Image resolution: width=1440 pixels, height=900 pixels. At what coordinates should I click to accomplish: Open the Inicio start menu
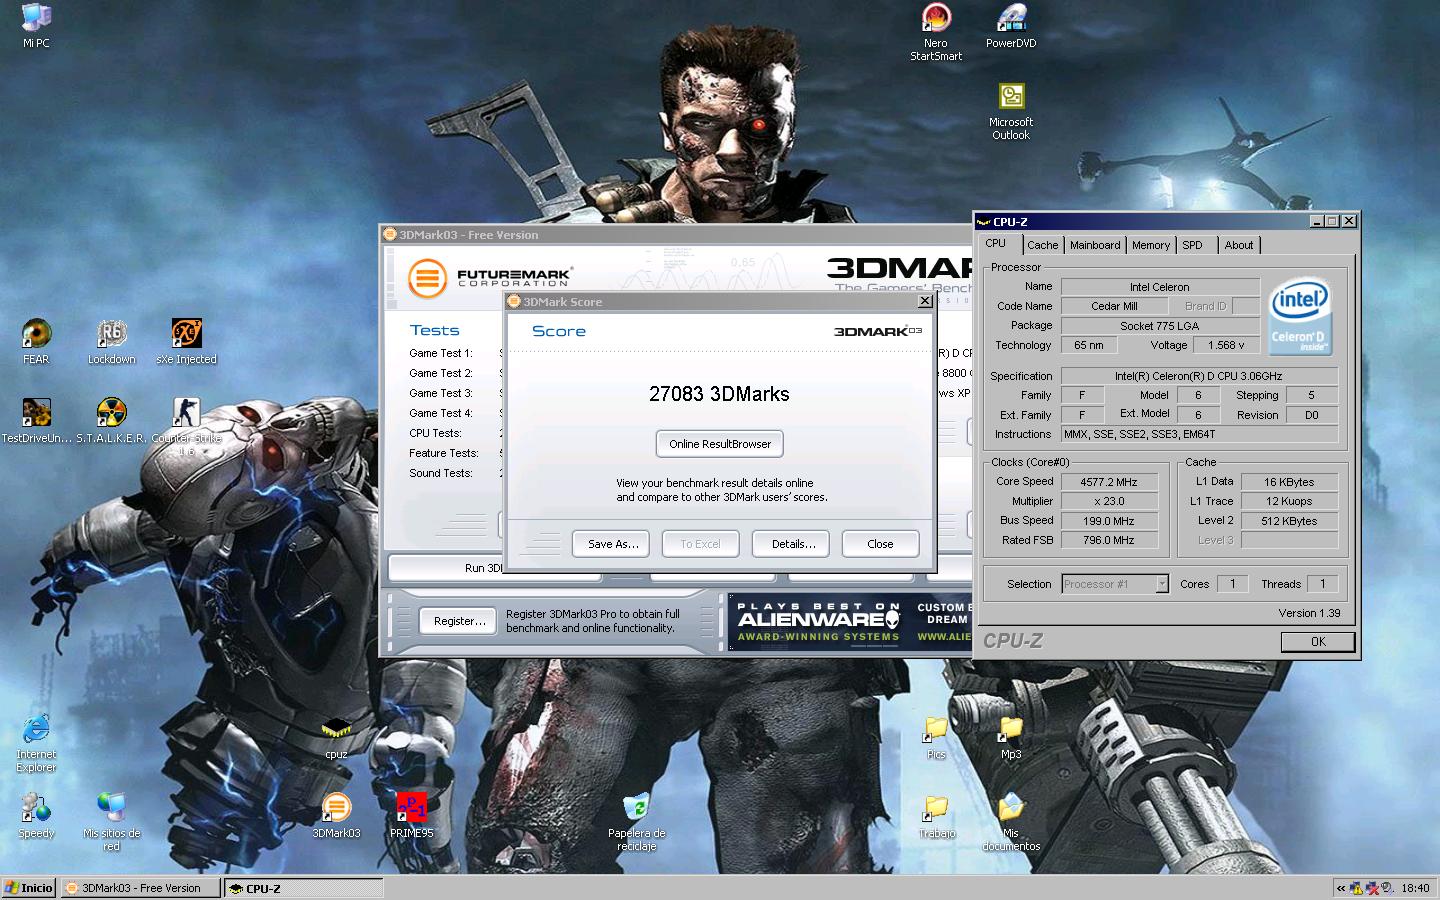tap(29, 888)
